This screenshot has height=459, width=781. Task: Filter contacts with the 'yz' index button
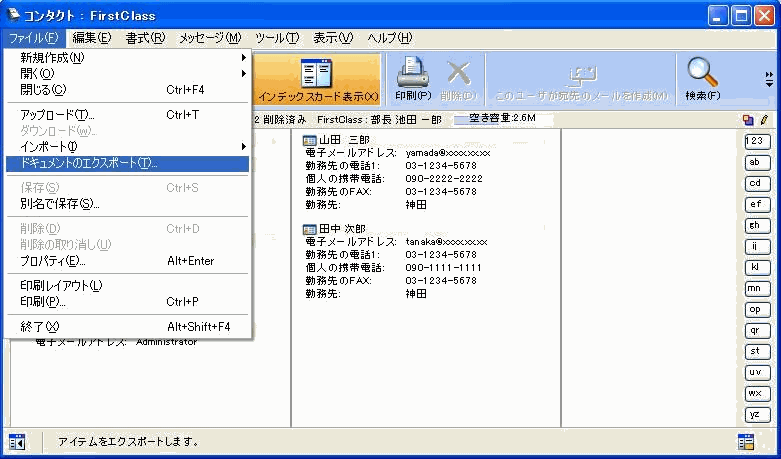757,414
